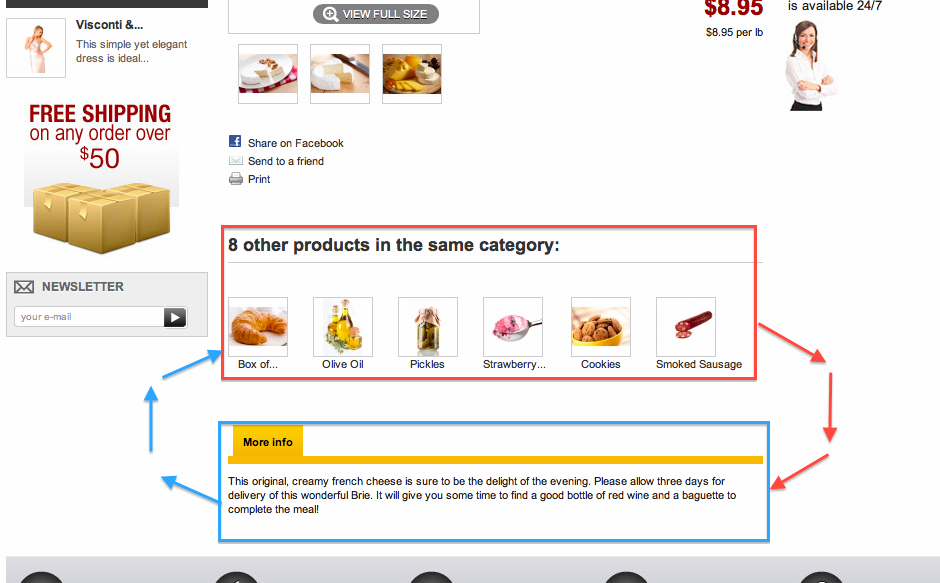Click the envelope Send to a friend icon
This screenshot has width=940, height=583.
(x=236, y=161)
